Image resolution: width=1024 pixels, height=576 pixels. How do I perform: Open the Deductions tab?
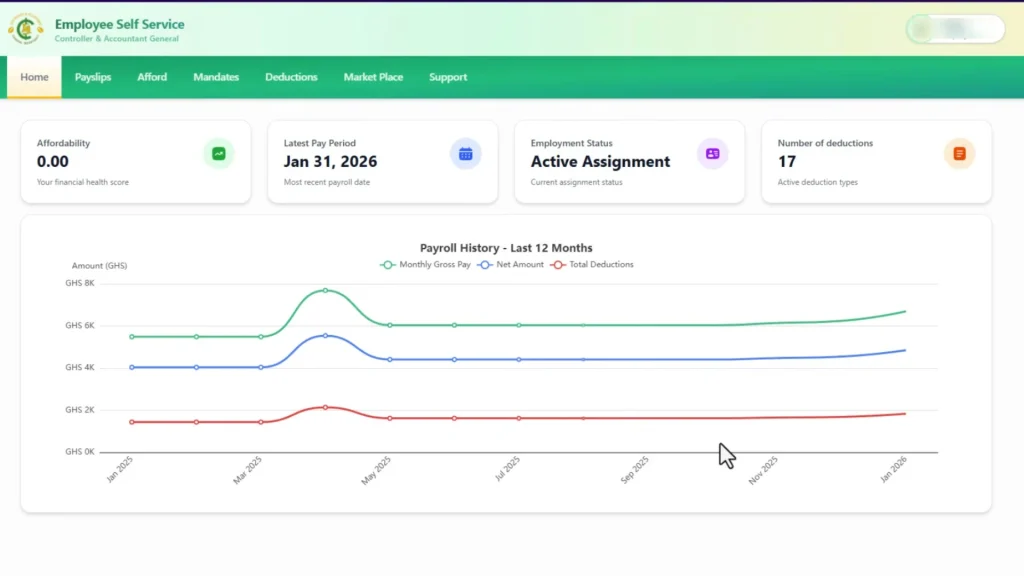pos(291,77)
